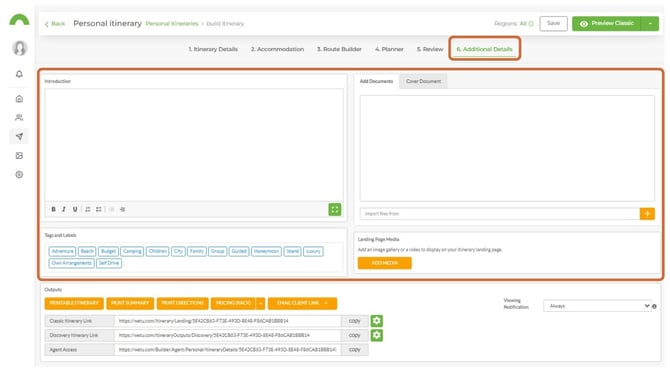Click the Viewing Notification info icon
670x376 pixels.
tap(654, 306)
